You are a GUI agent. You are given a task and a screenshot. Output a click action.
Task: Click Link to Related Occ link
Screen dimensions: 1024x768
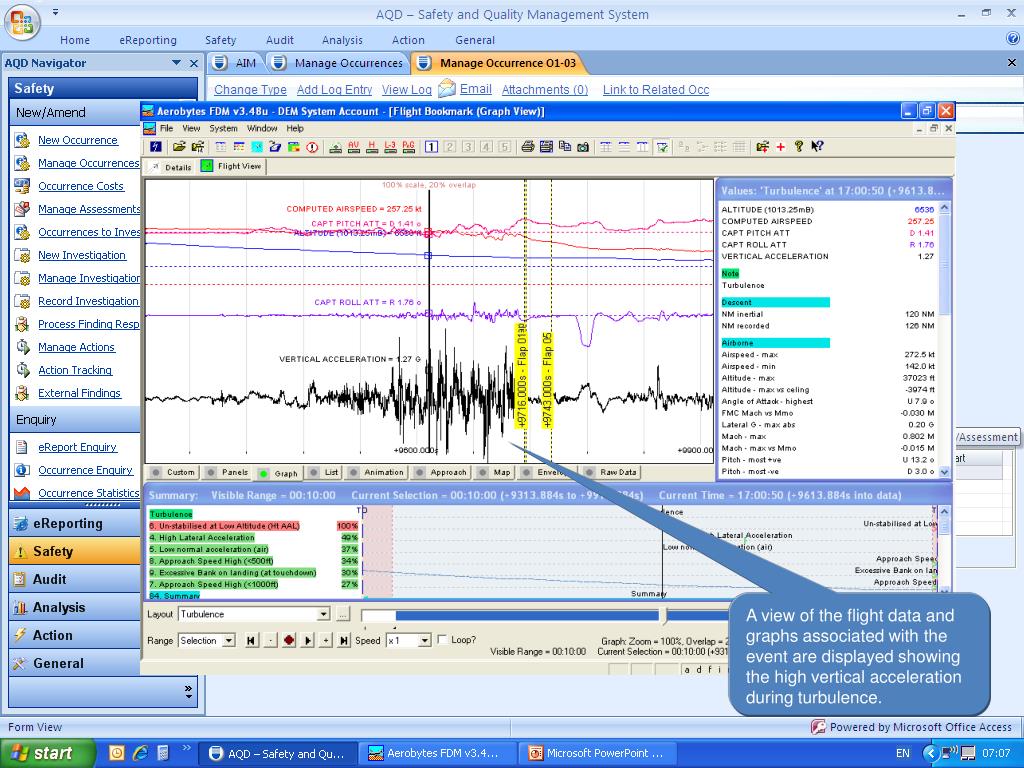pyautogui.click(x=656, y=89)
